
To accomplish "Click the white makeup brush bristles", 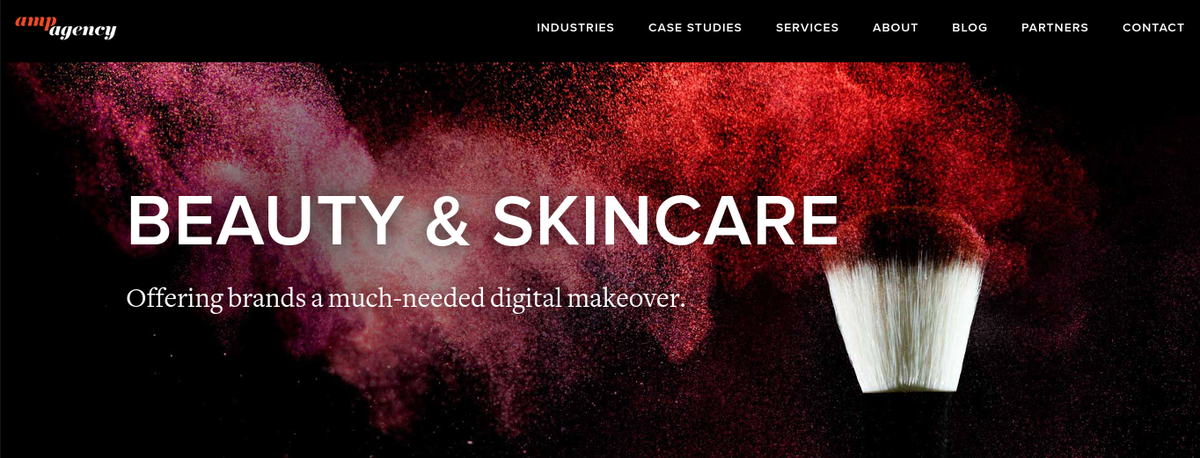I will pos(905,320).
